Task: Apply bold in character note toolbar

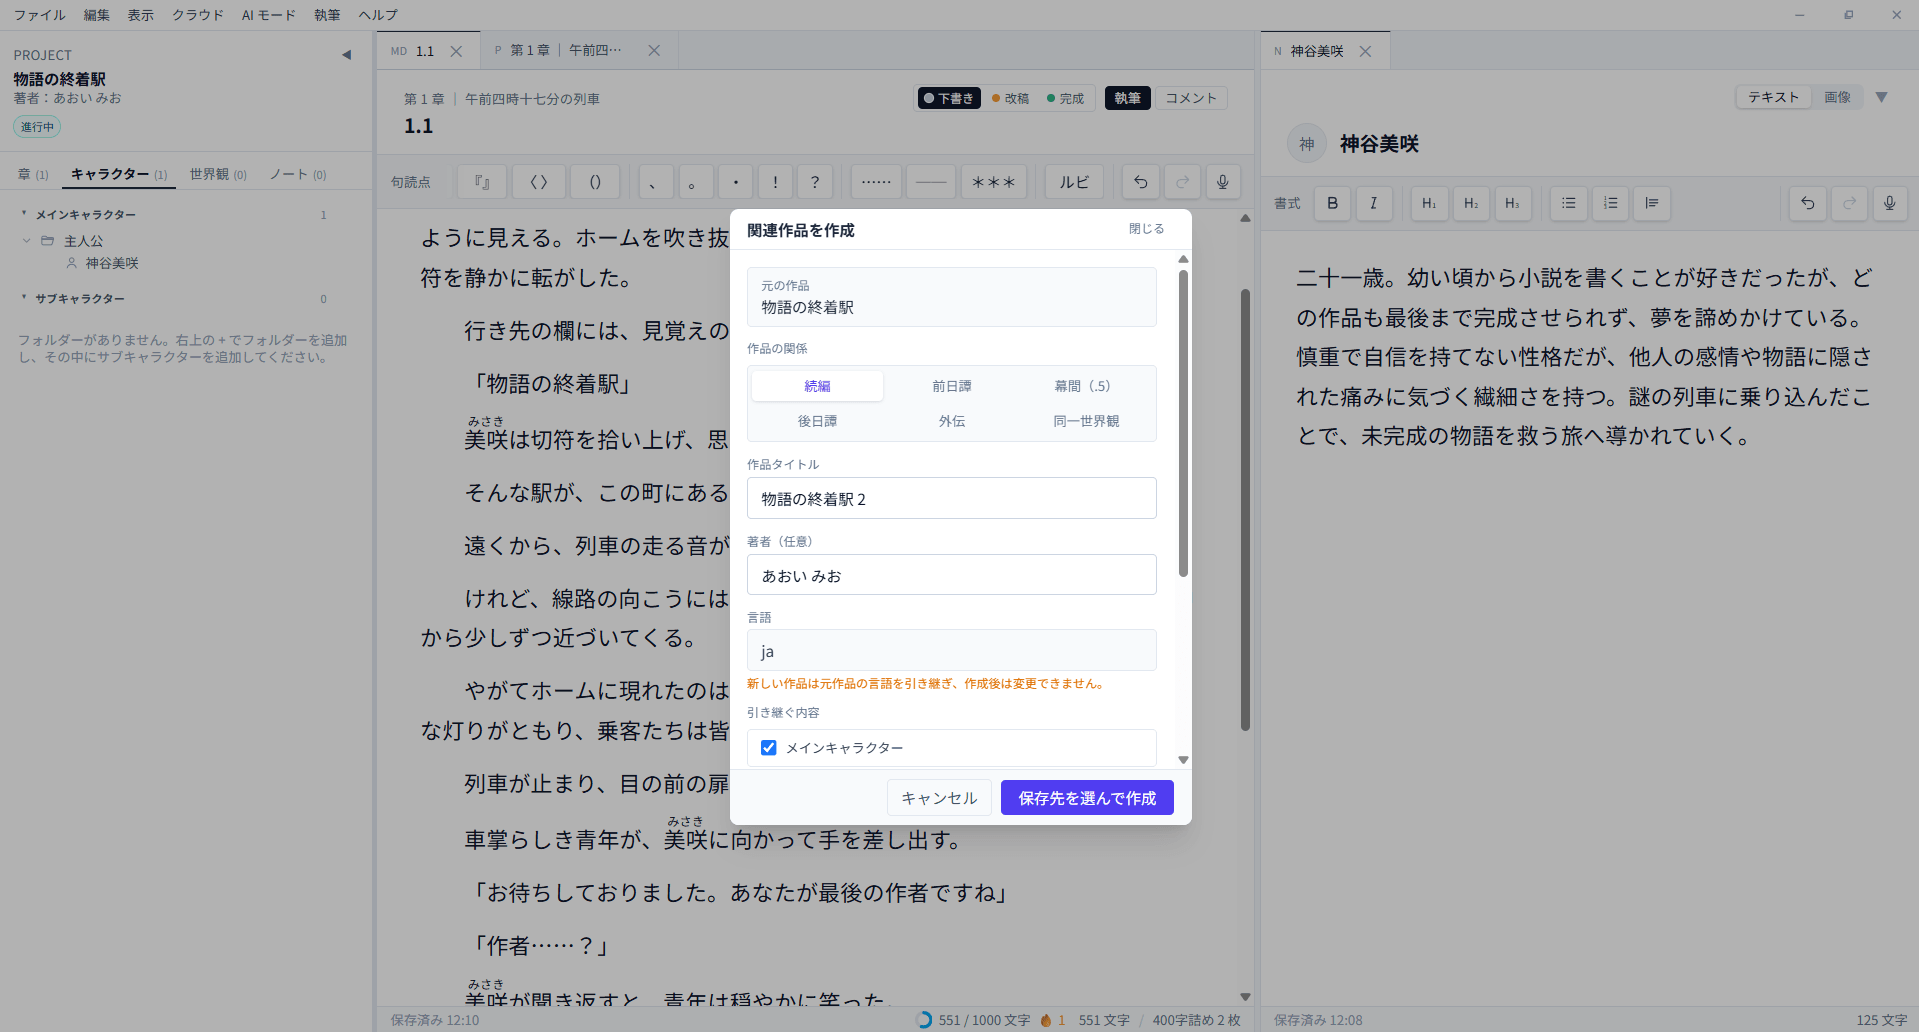Action: pos(1333,203)
